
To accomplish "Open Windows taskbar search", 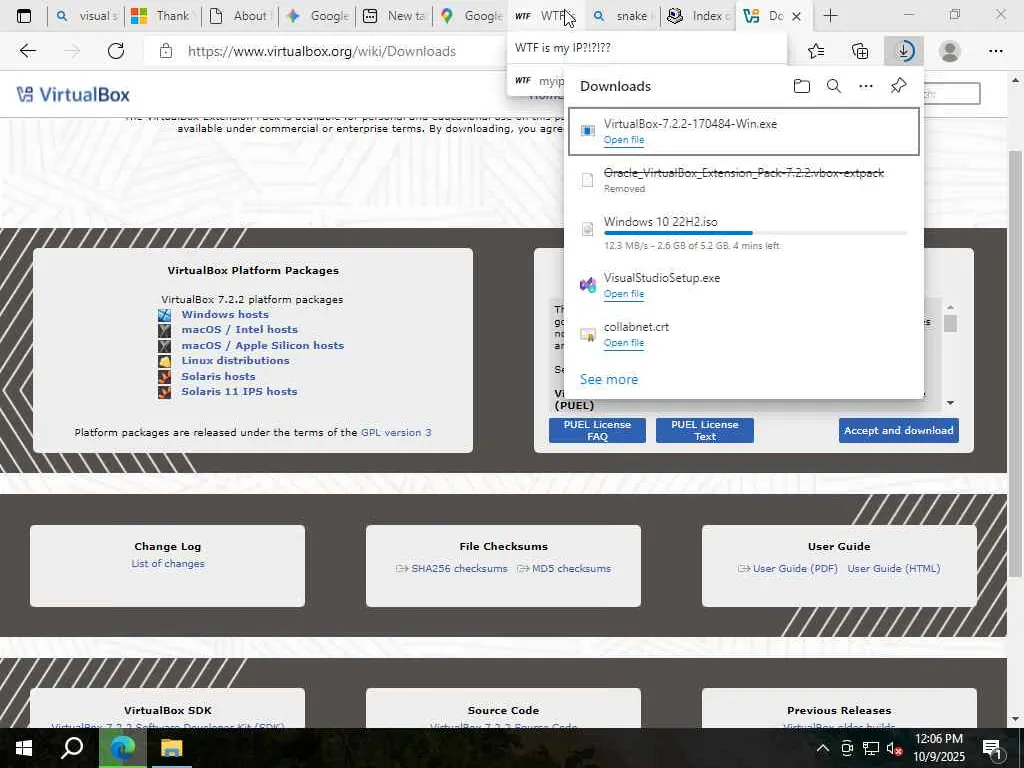I will (72, 748).
